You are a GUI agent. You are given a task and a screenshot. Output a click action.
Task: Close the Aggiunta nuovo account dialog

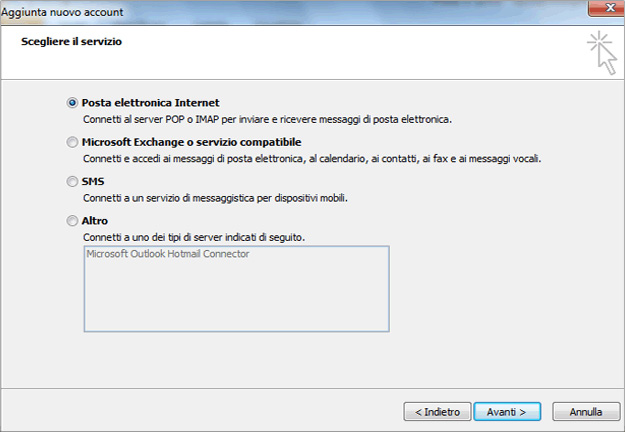(607, 8)
